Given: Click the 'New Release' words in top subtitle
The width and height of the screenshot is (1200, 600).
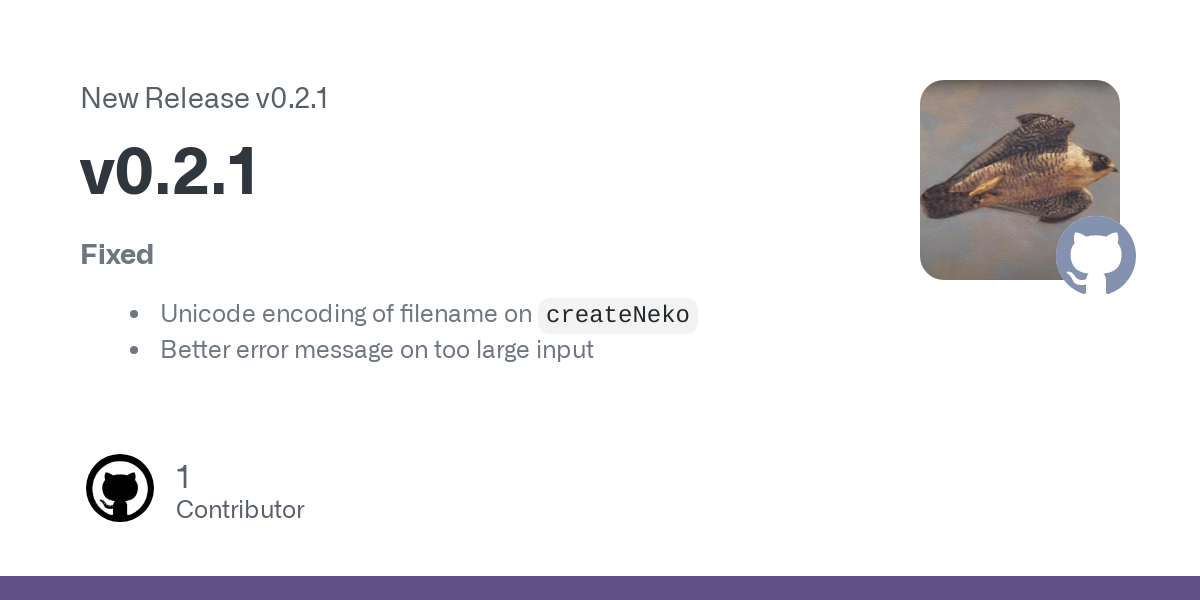Looking at the screenshot, I should (165, 99).
